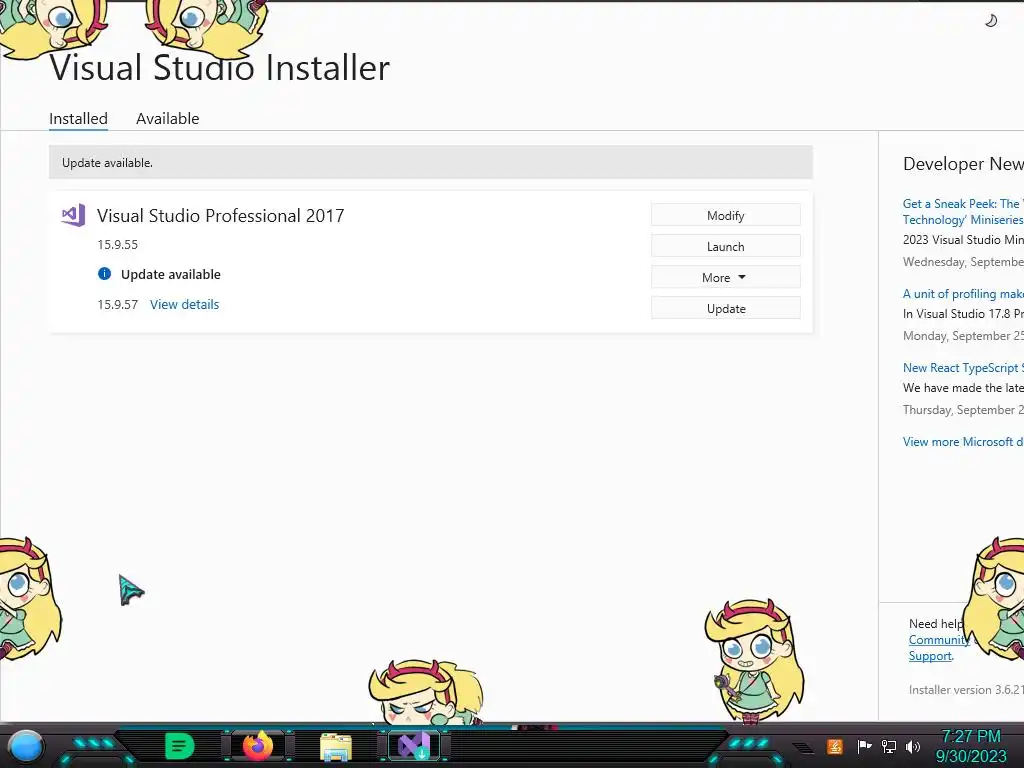Open the green notes app in taskbar
The width and height of the screenshot is (1024, 768).
click(180, 746)
